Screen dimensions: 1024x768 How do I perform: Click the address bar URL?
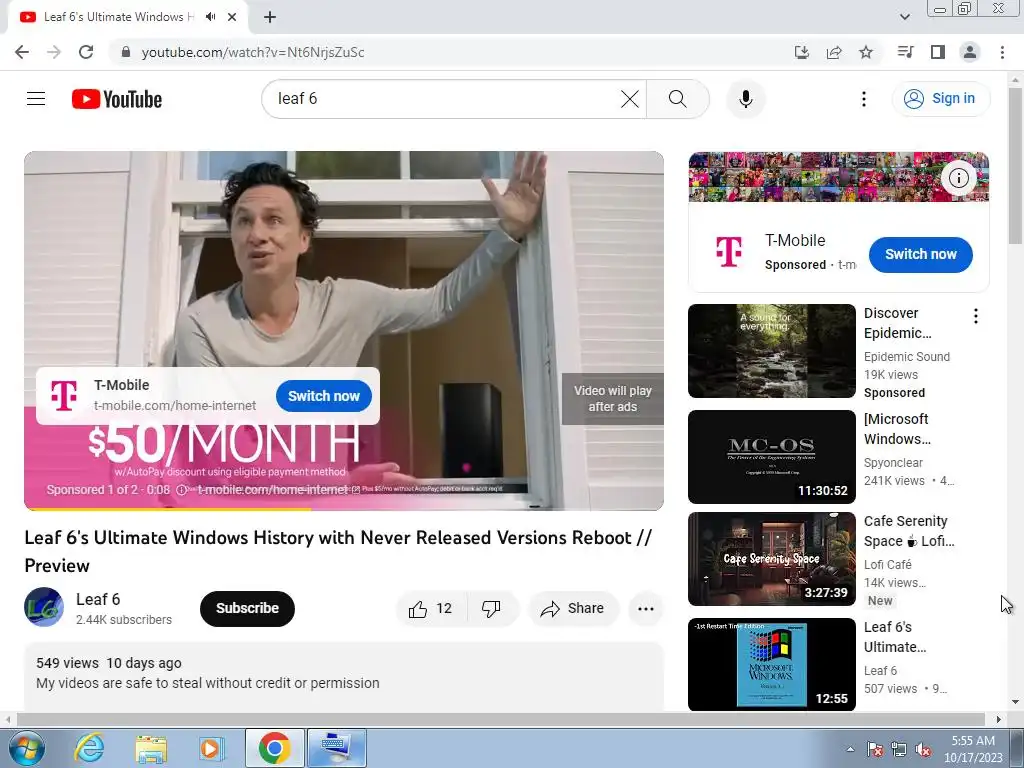point(253,52)
